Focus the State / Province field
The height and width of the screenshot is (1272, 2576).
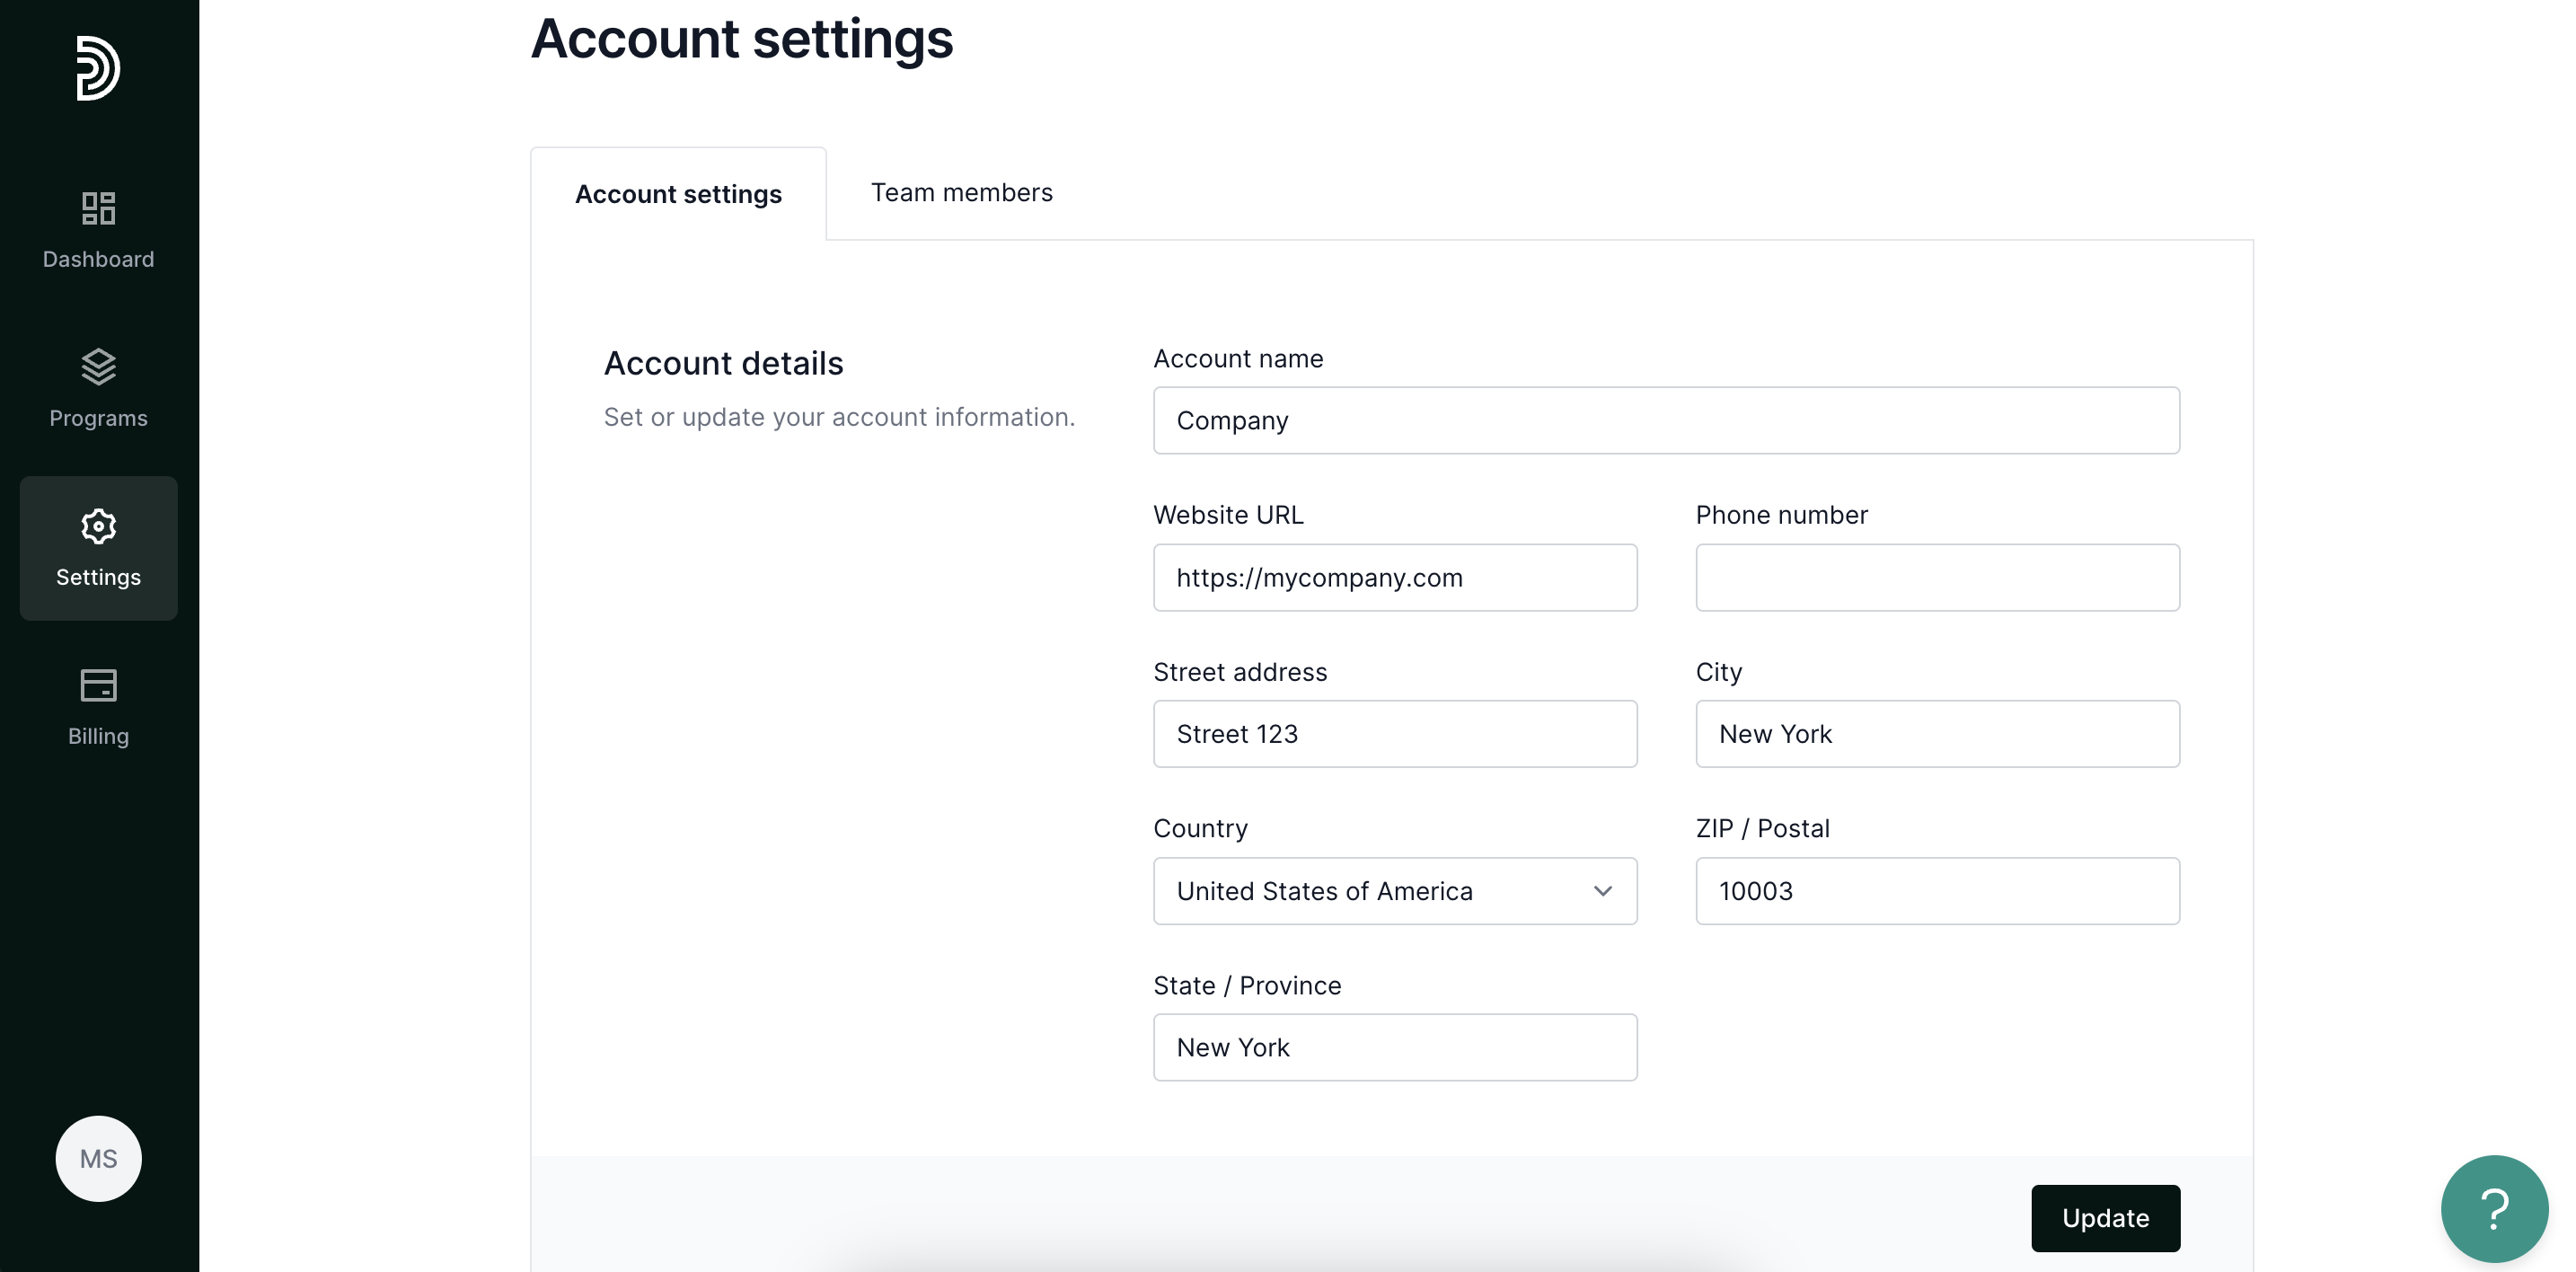[x=1395, y=1047]
